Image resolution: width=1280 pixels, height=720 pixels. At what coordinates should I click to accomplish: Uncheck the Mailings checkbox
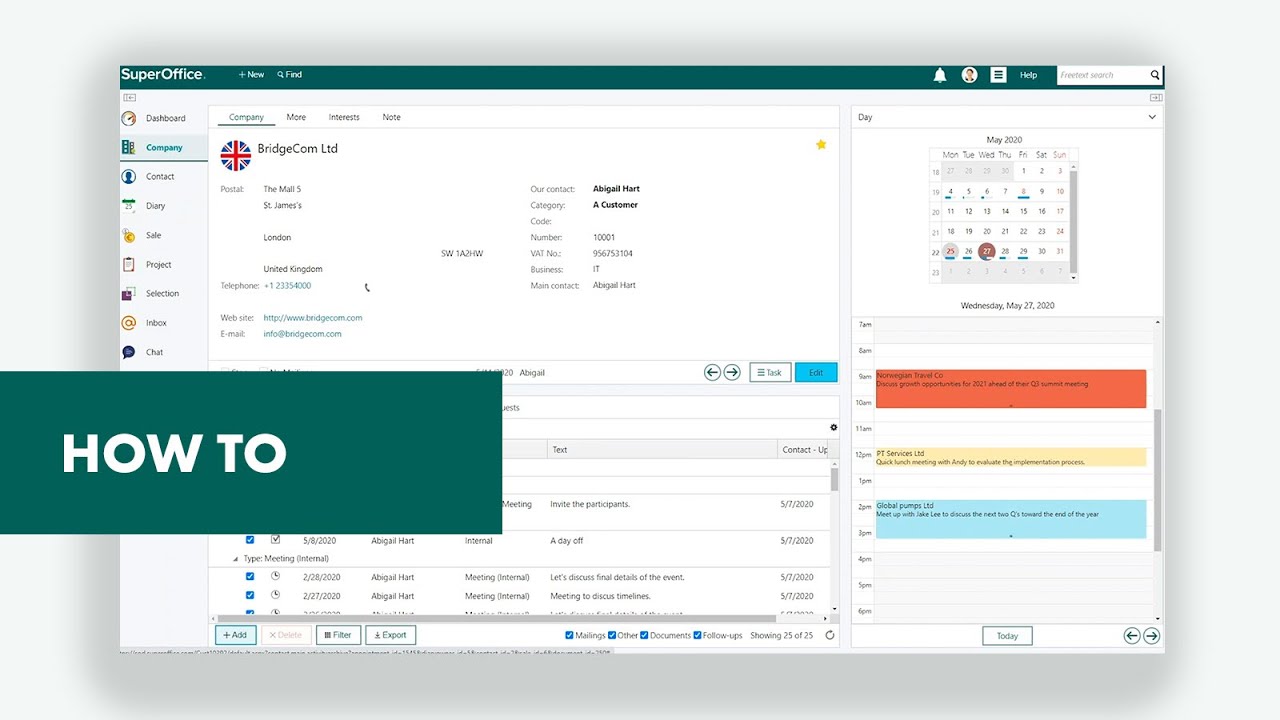pos(570,635)
